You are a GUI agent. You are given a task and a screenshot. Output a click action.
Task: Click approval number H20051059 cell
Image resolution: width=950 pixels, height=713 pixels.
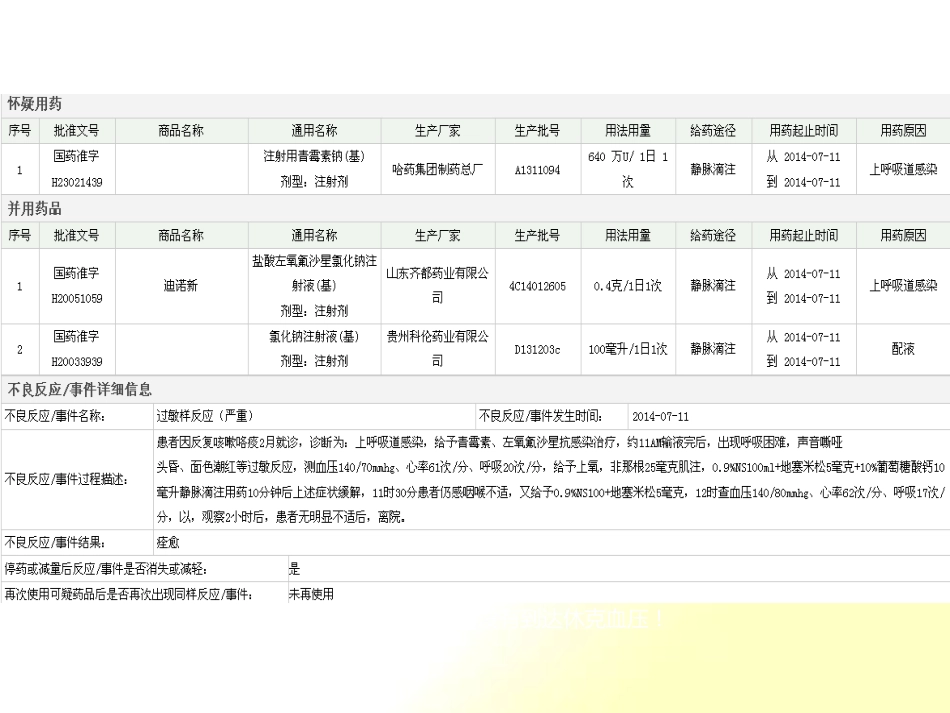[76, 286]
